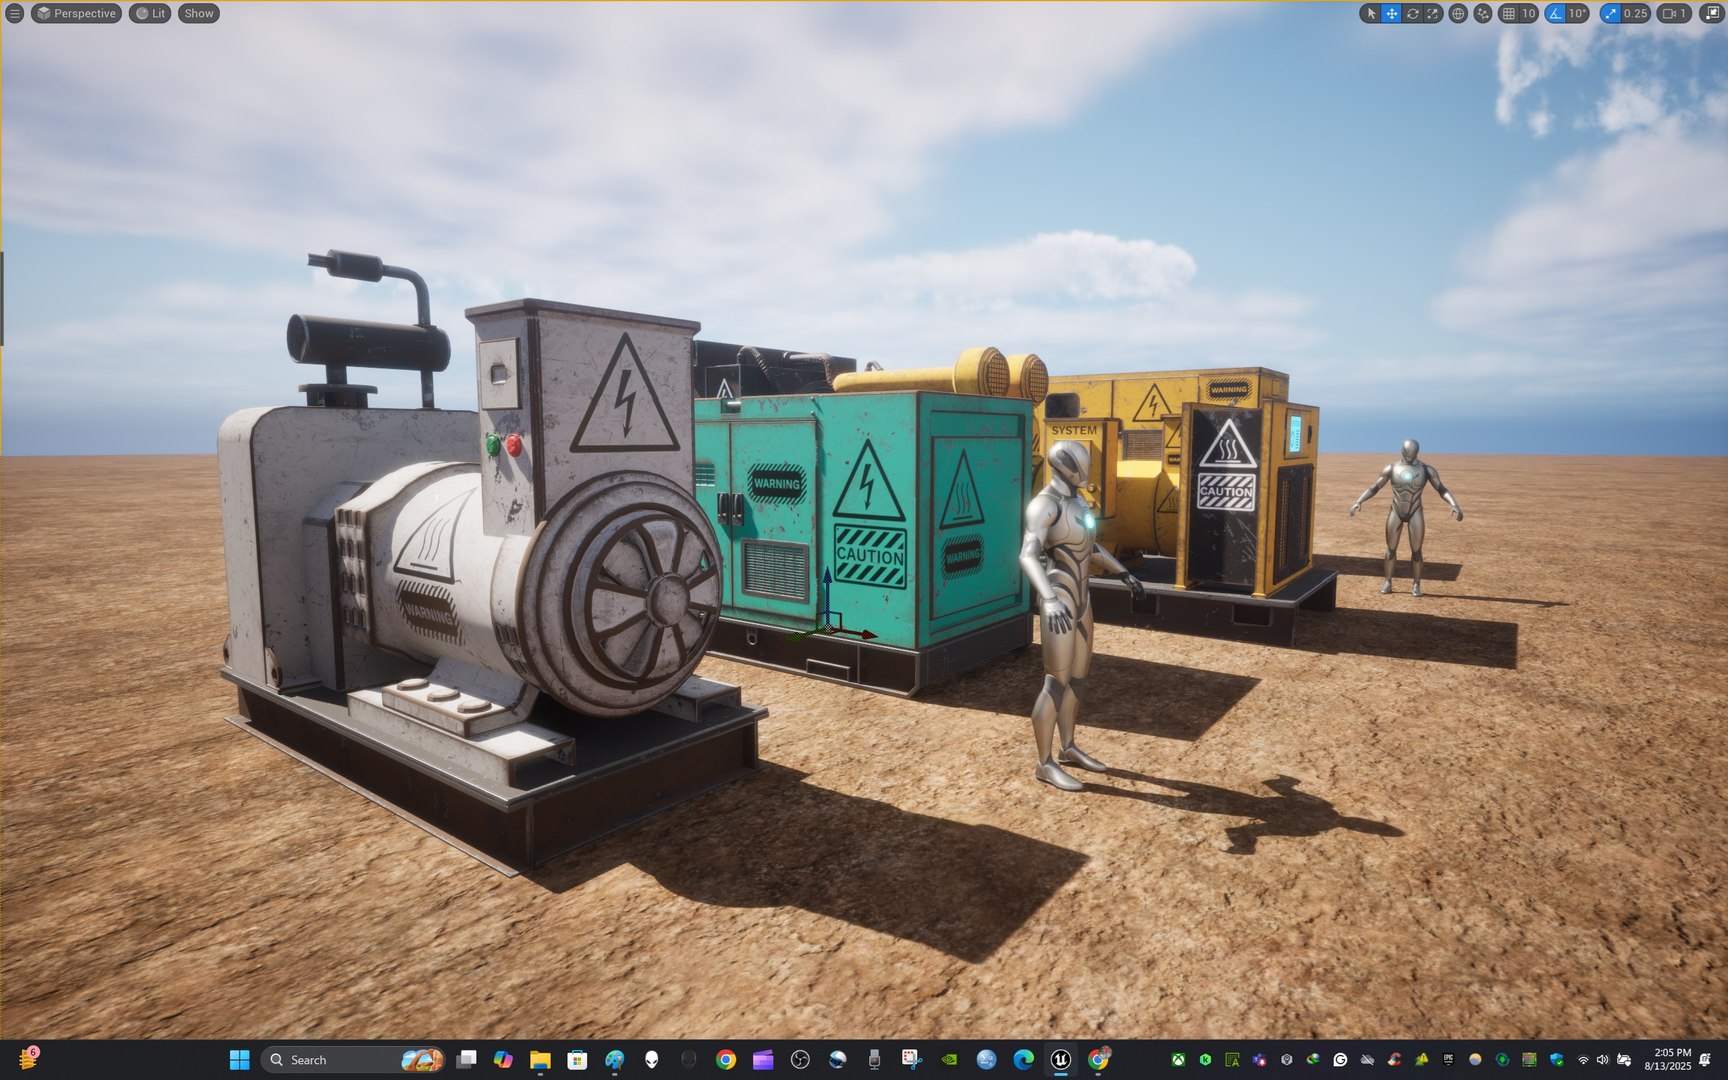Image resolution: width=1728 pixels, height=1080 pixels.
Task: Open the Show flags menu
Action: click(199, 13)
